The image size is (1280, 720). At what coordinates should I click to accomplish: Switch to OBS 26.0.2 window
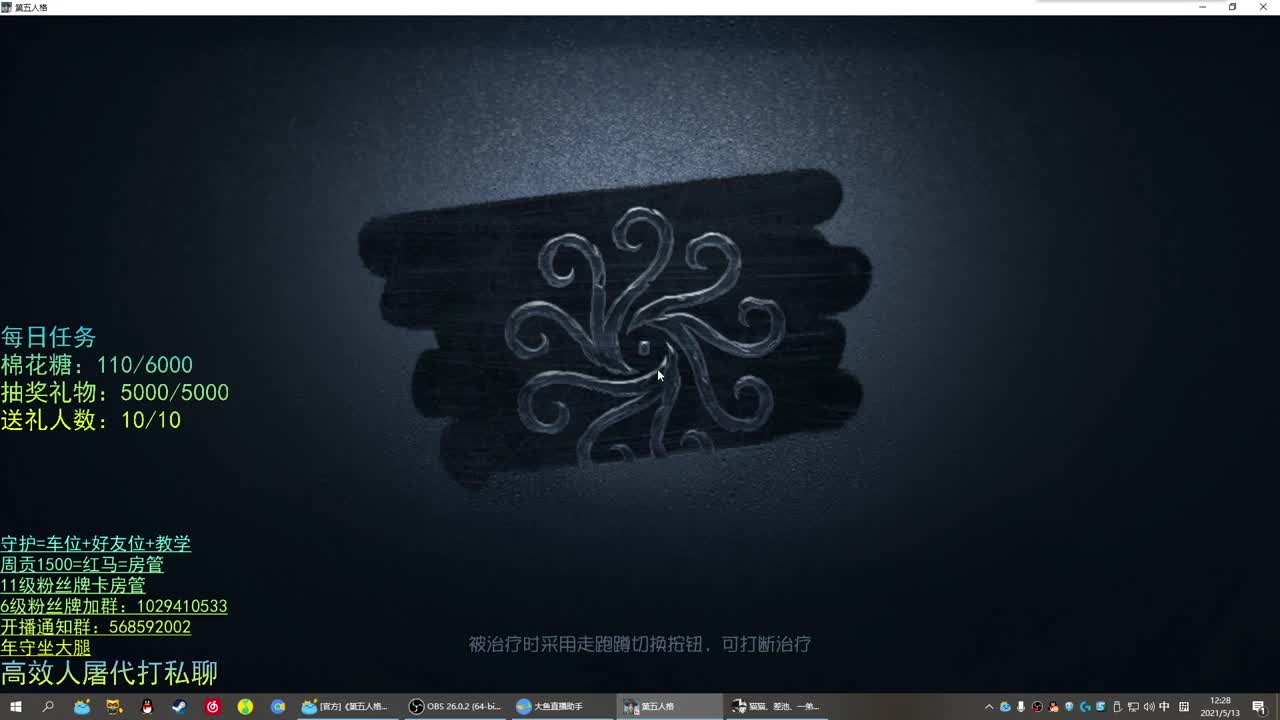point(455,707)
